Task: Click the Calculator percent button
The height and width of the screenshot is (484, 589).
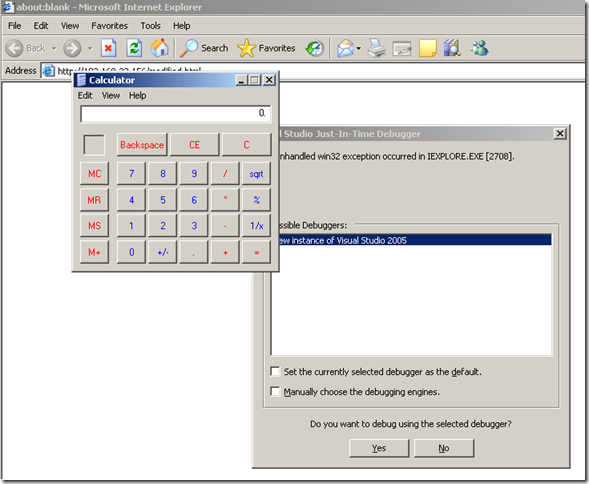Action: pyautogui.click(x=257, y=200)
